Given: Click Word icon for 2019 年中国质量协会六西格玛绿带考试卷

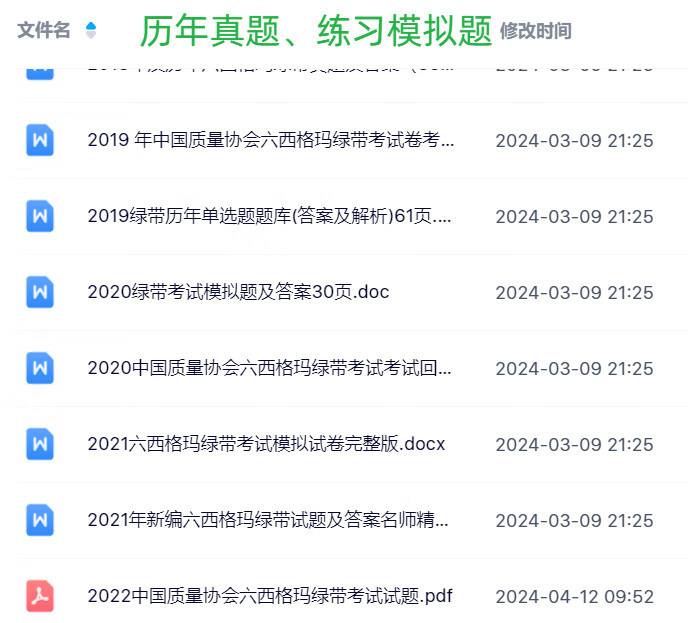Looking at the screenshot, I should [40, 140].
